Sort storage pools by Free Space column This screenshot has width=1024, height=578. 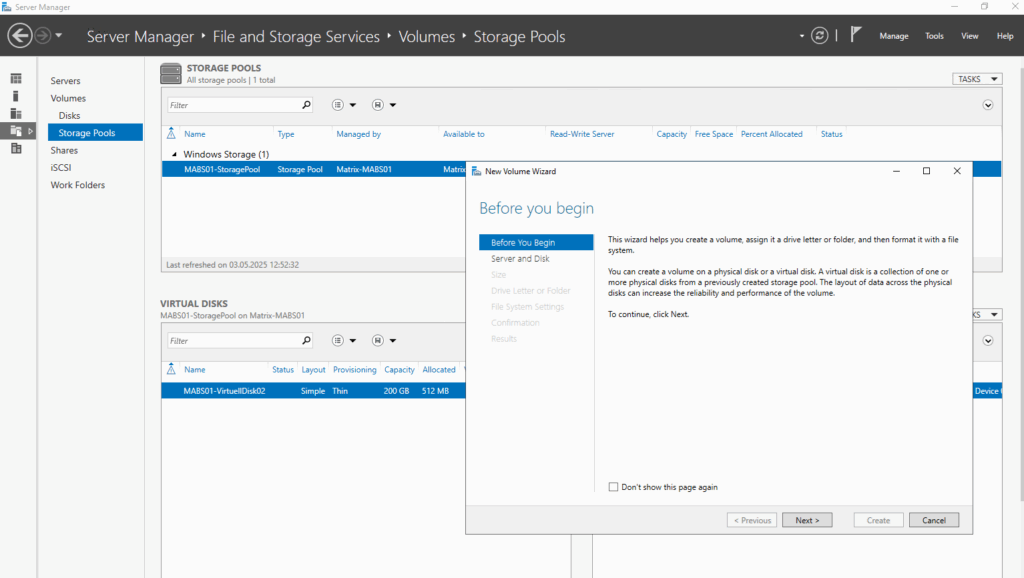(x=714, y=134)
